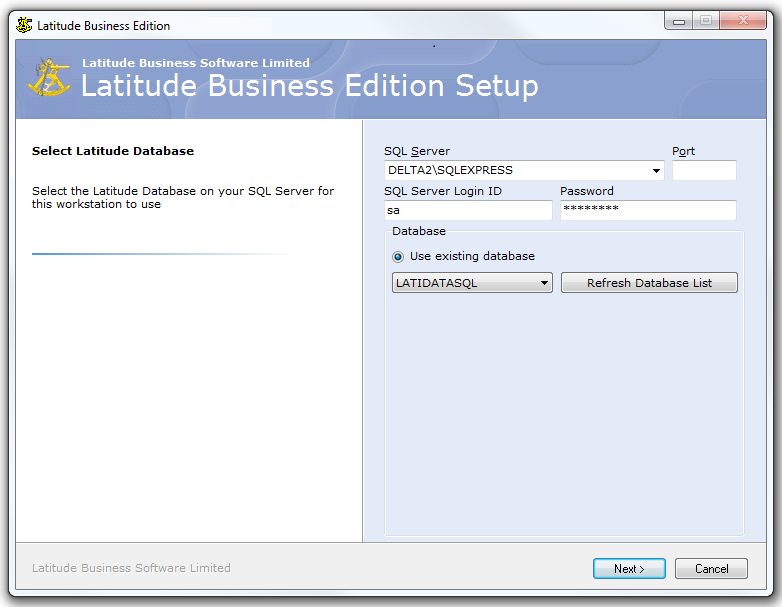Cancel the setup wizard
This screenshot has width=782, height=607.
711,569
